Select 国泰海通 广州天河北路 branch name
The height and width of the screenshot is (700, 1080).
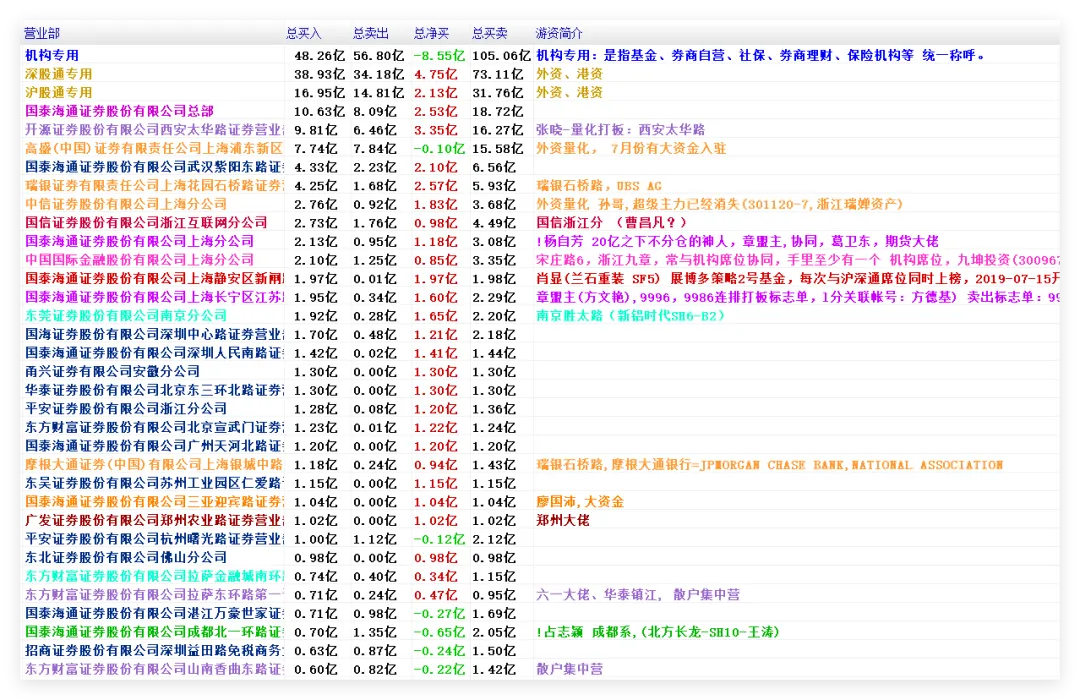click(154, 446)
